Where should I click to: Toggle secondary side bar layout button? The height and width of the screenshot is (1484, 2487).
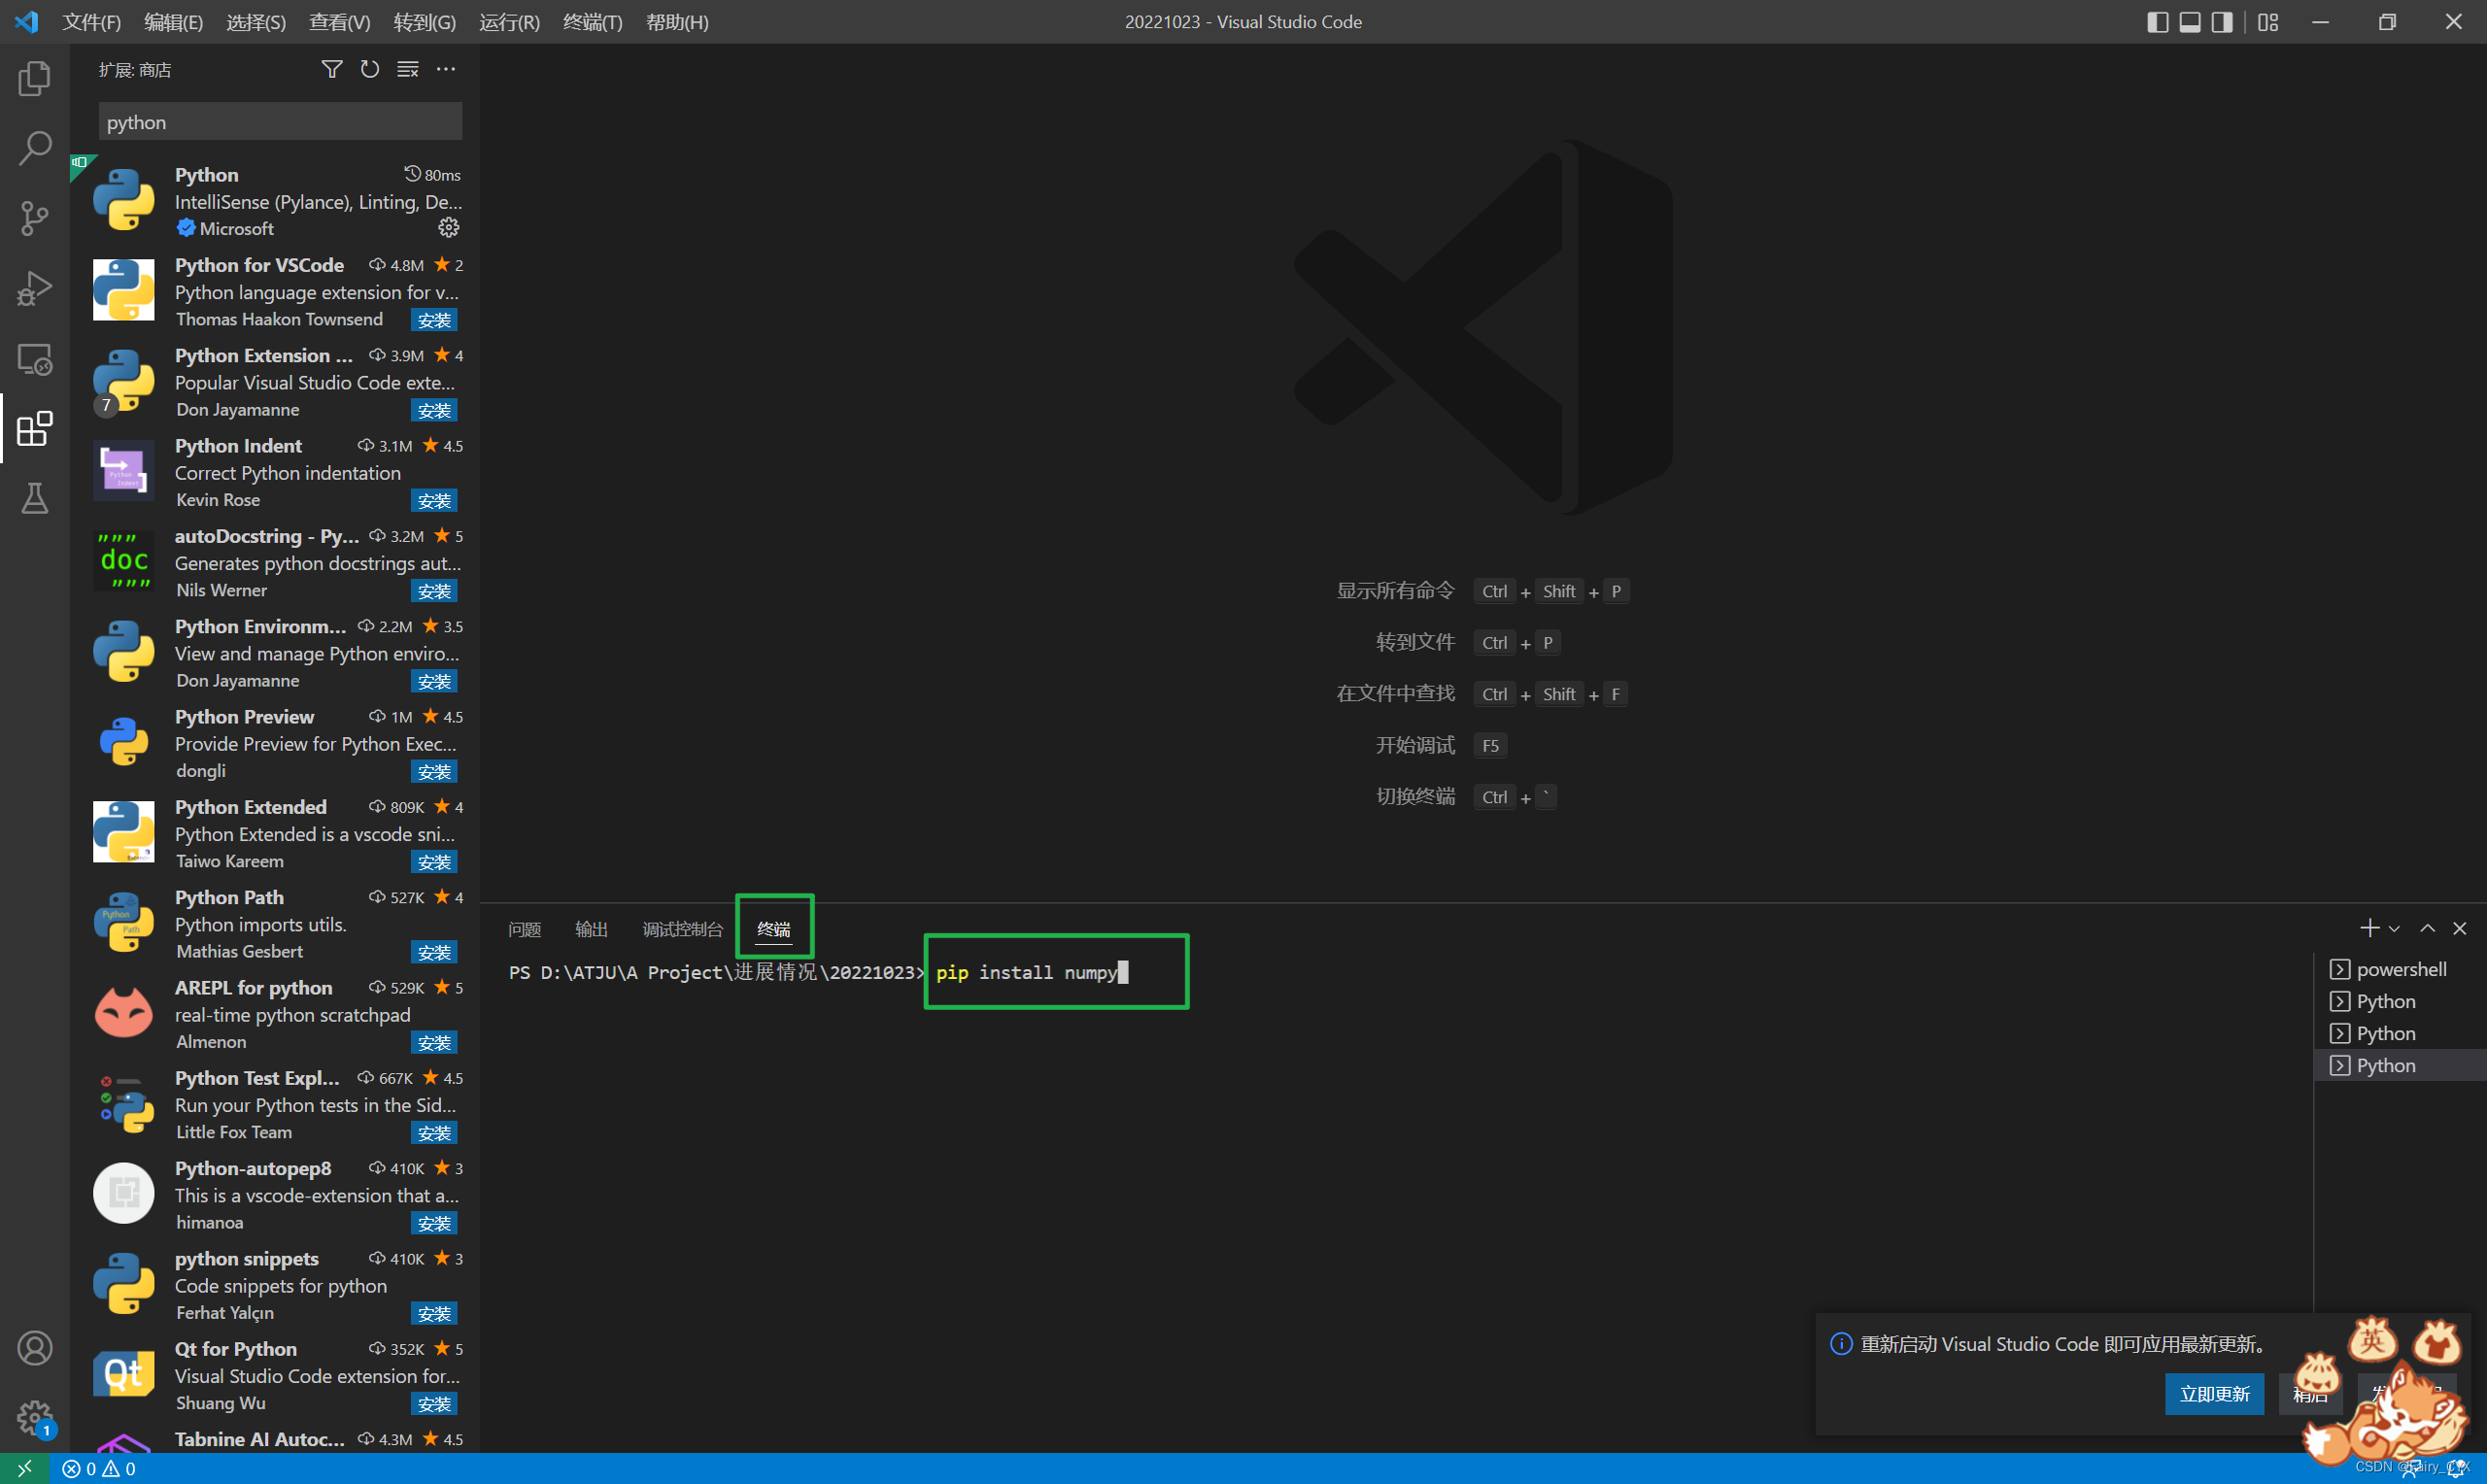point(2221,22)
